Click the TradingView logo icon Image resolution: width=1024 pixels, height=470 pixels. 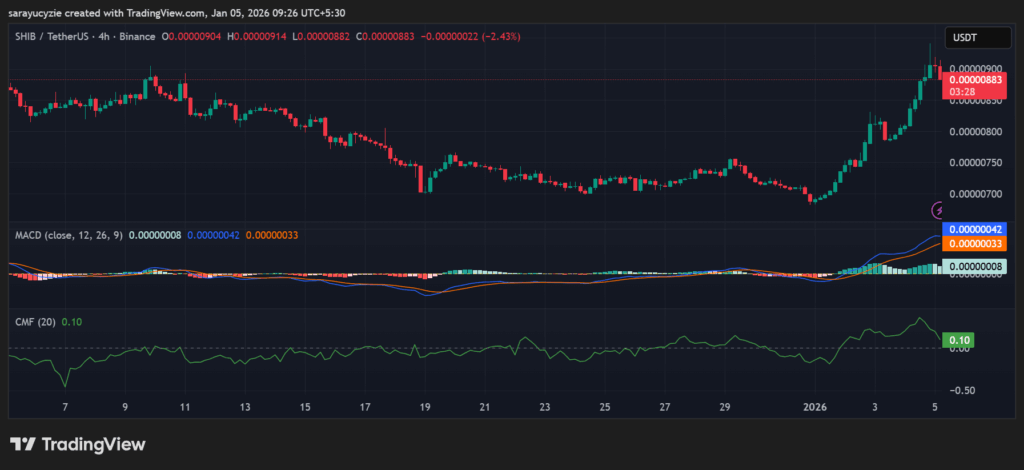point(23,444)
